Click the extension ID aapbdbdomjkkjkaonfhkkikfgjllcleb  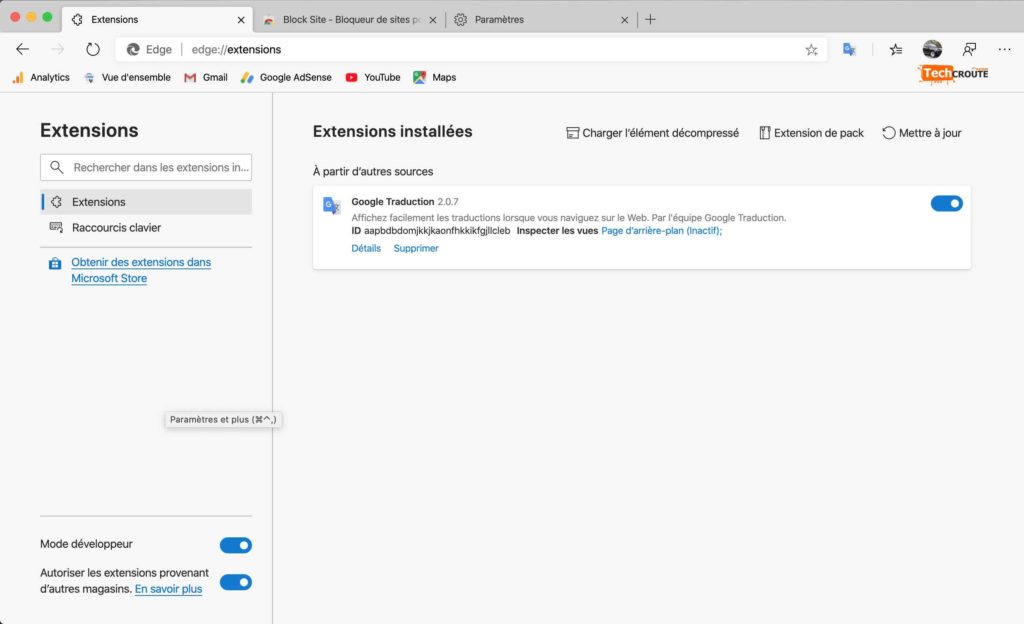[x=437, y=230]
